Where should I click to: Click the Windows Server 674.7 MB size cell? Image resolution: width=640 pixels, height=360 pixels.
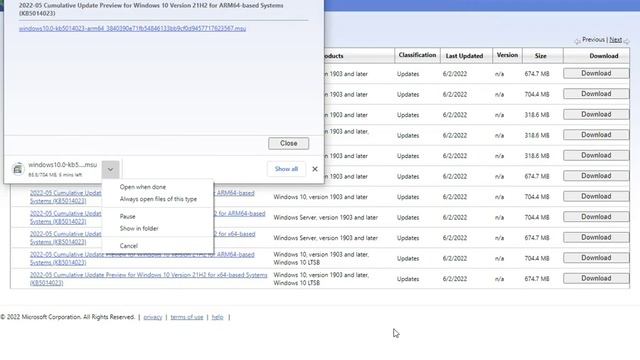537,238
